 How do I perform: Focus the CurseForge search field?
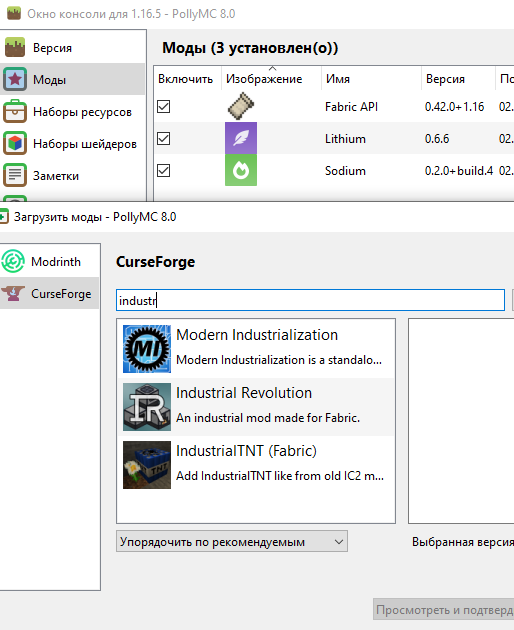[x=310, y=300]
